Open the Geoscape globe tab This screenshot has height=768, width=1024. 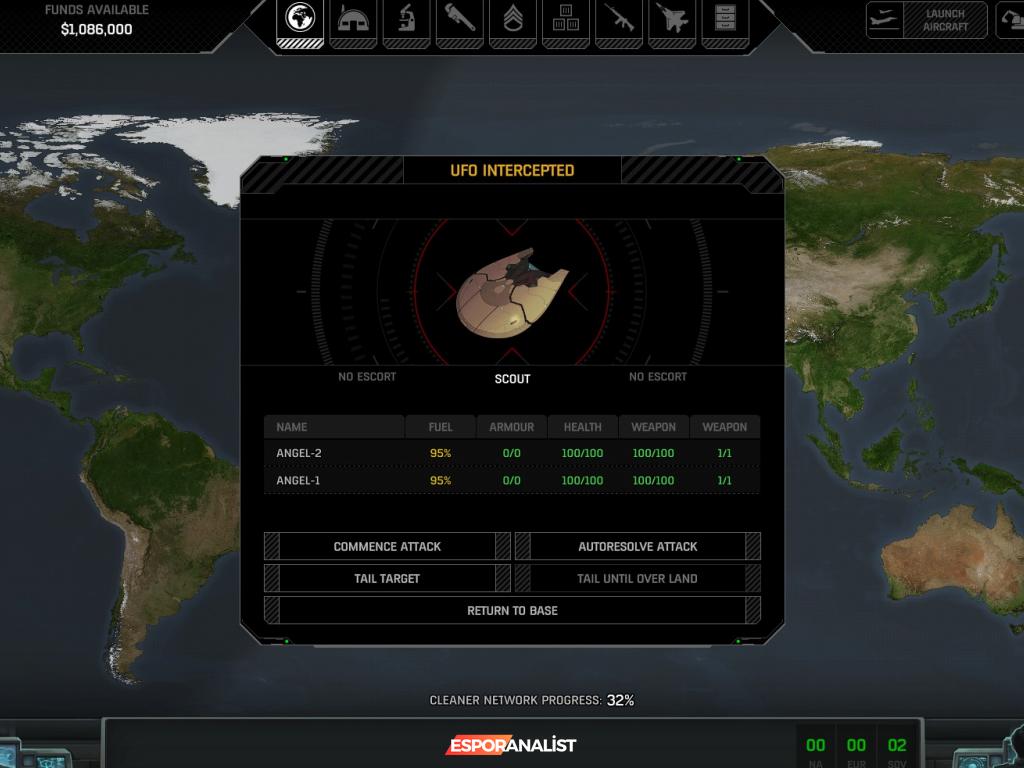pos(299,19)
